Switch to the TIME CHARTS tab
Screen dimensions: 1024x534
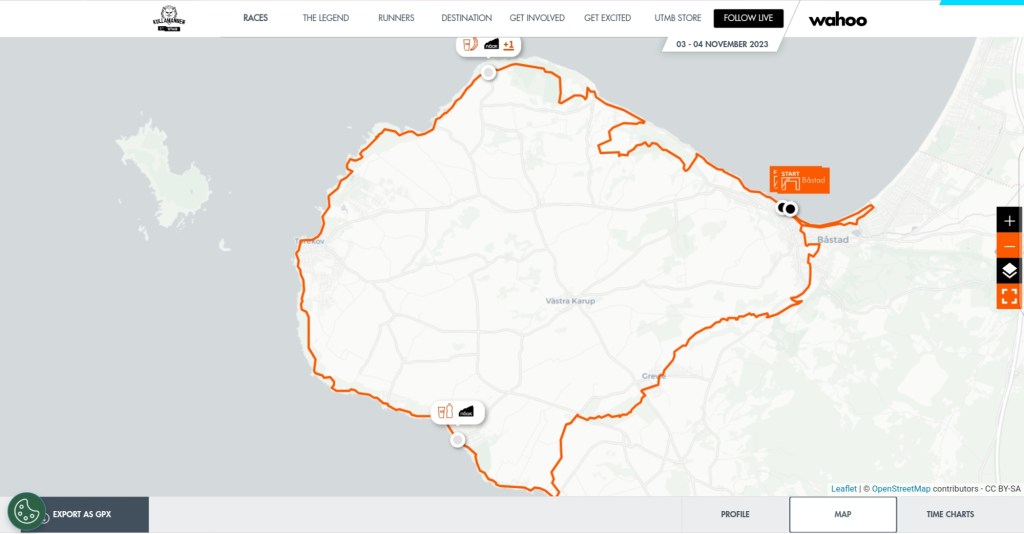tap(946, 514)
